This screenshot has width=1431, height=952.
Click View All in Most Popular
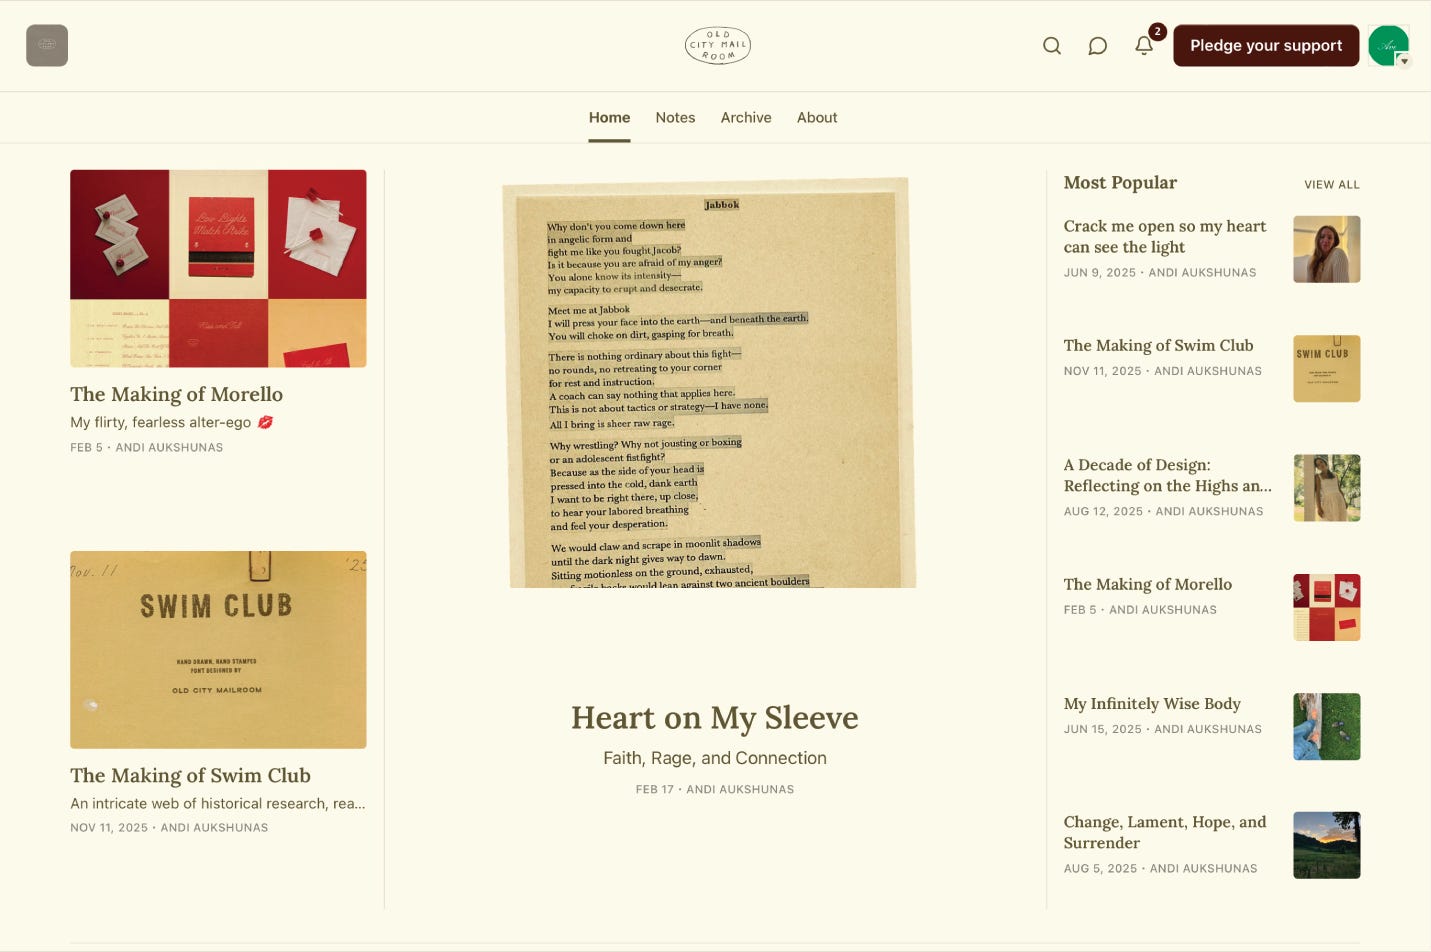pyautogui.click(x=1331, y=185)
